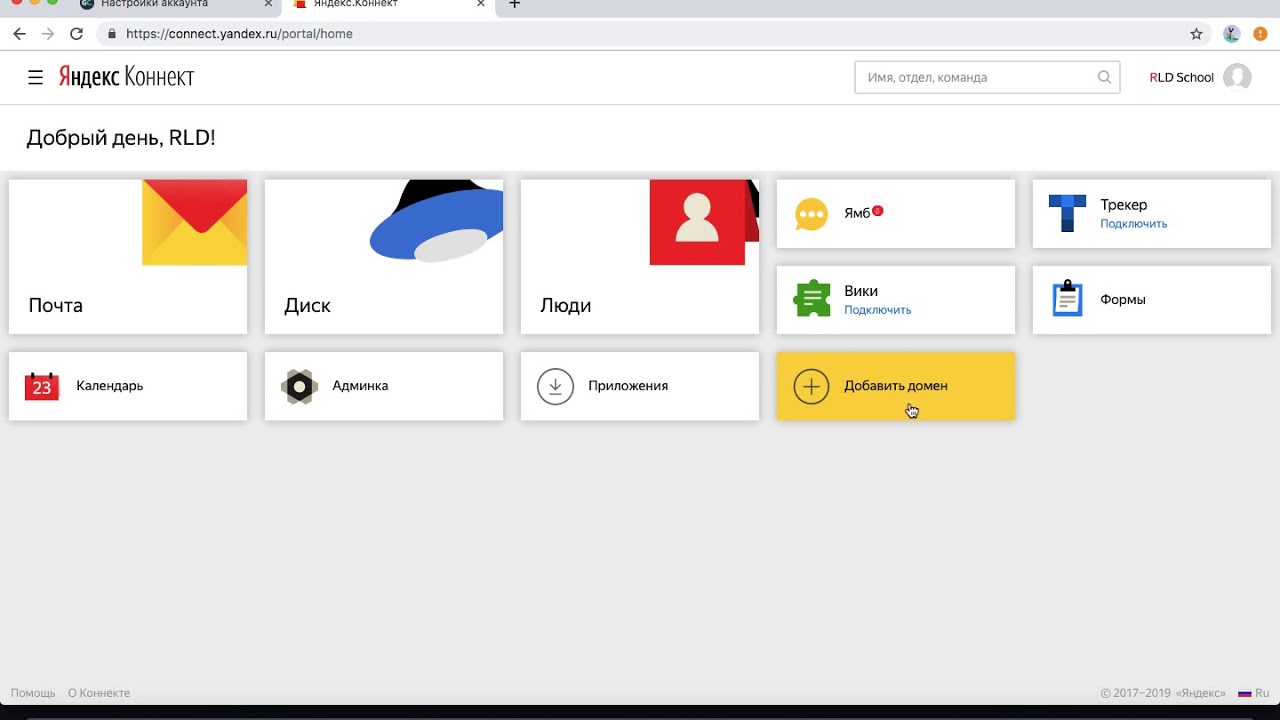Click the Вики title text

coord(861,291)
